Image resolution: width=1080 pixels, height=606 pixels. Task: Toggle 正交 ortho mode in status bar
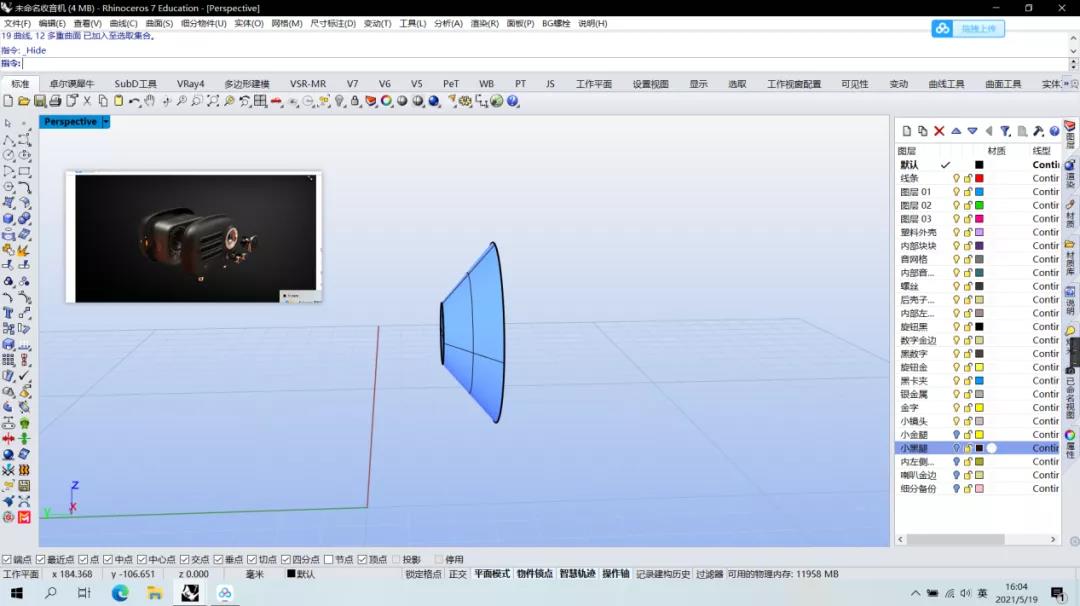pyautogui.click(x=457, y=574)
